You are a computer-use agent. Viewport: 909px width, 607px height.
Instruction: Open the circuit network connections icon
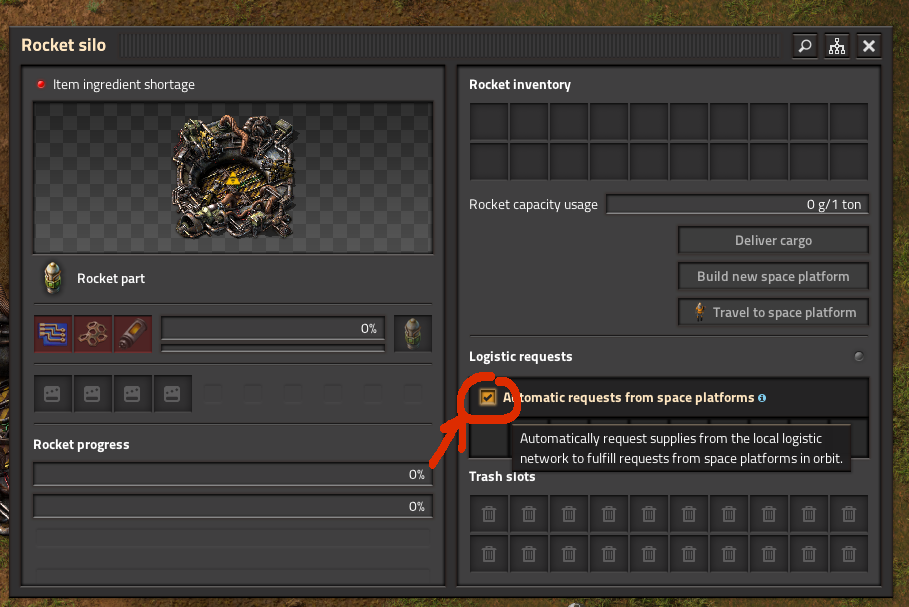tap(837, 46)
